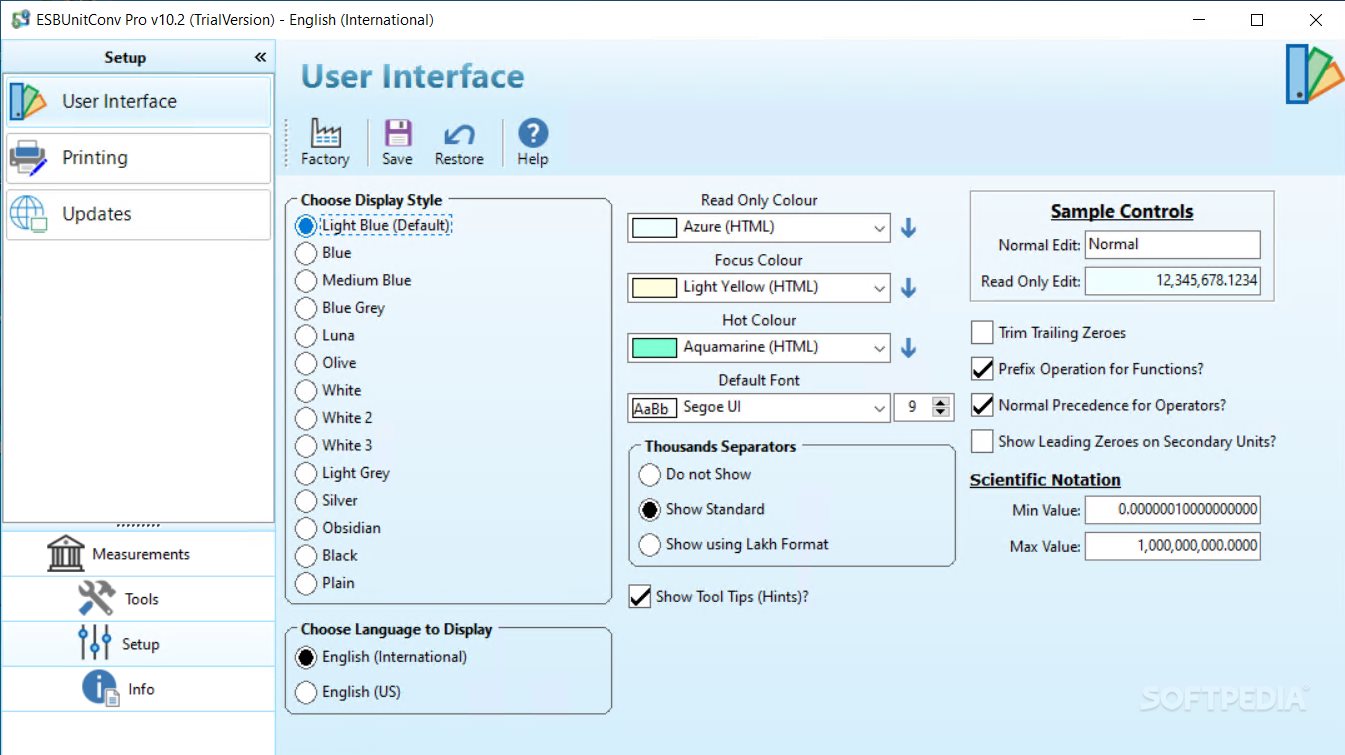
Task: Click the blue arrow beside Read Only Colour
Action: [909, 228]
